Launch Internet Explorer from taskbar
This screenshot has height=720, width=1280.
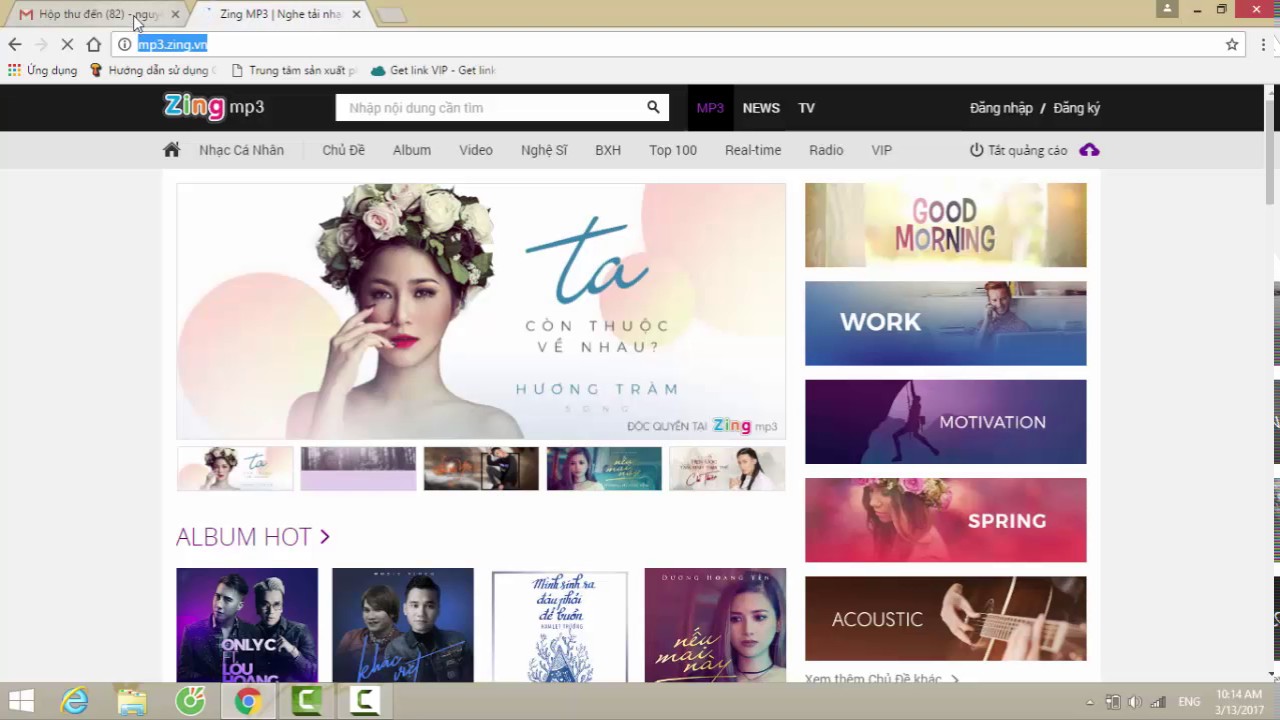click(x=75, y=701)
